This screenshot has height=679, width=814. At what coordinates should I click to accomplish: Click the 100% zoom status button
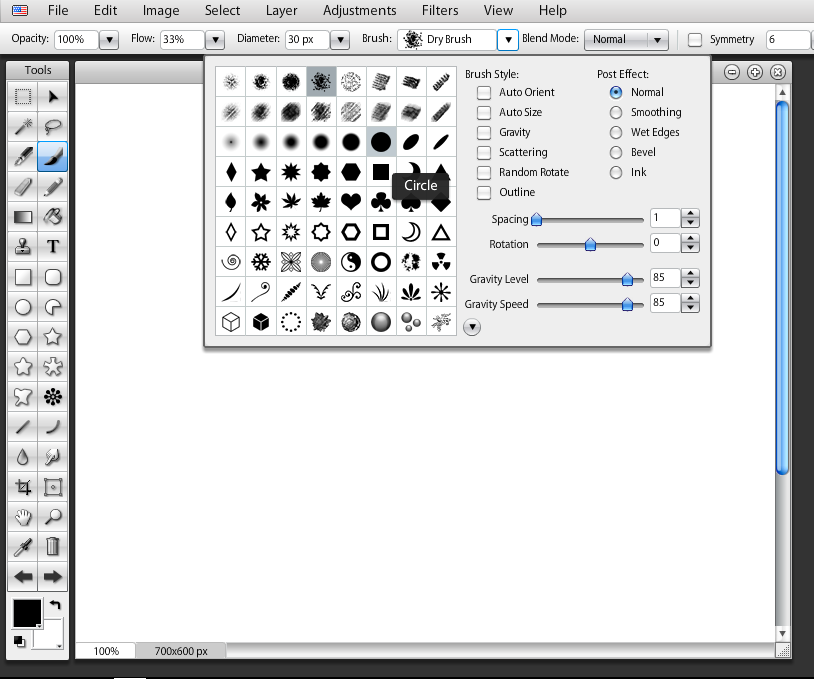click(106, 651)
